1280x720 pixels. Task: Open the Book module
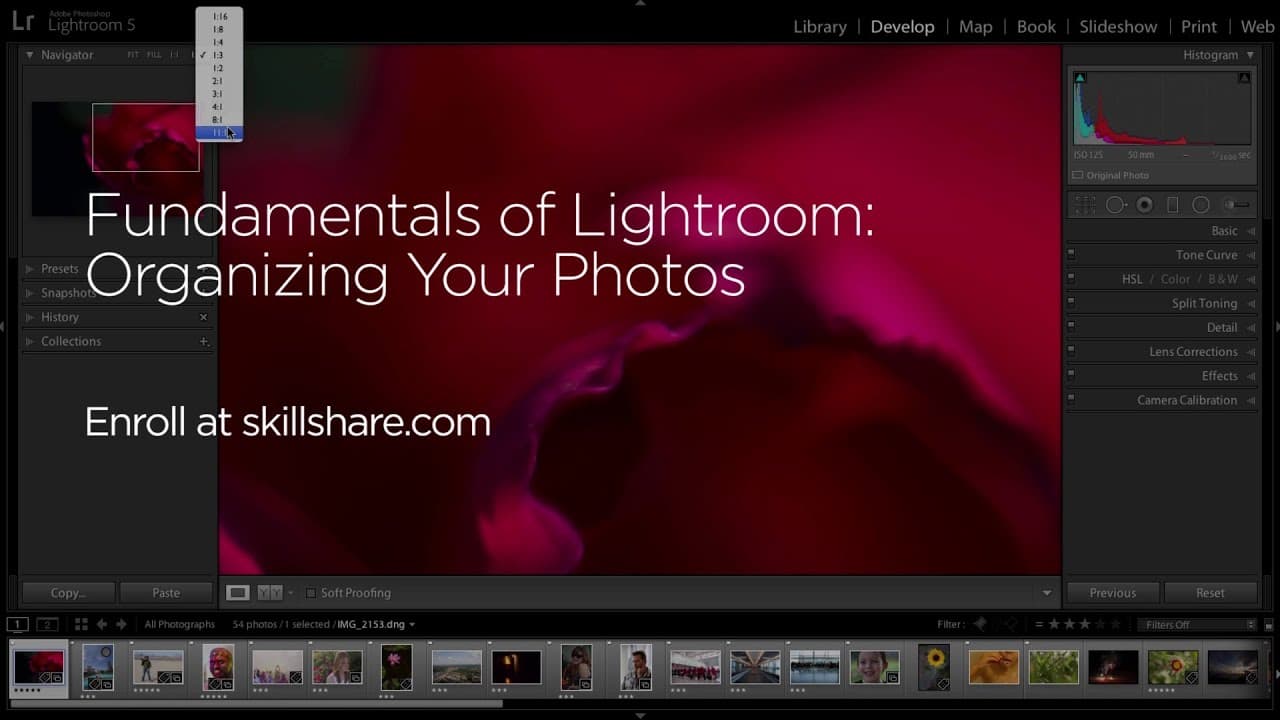(x=1036, y=27)
